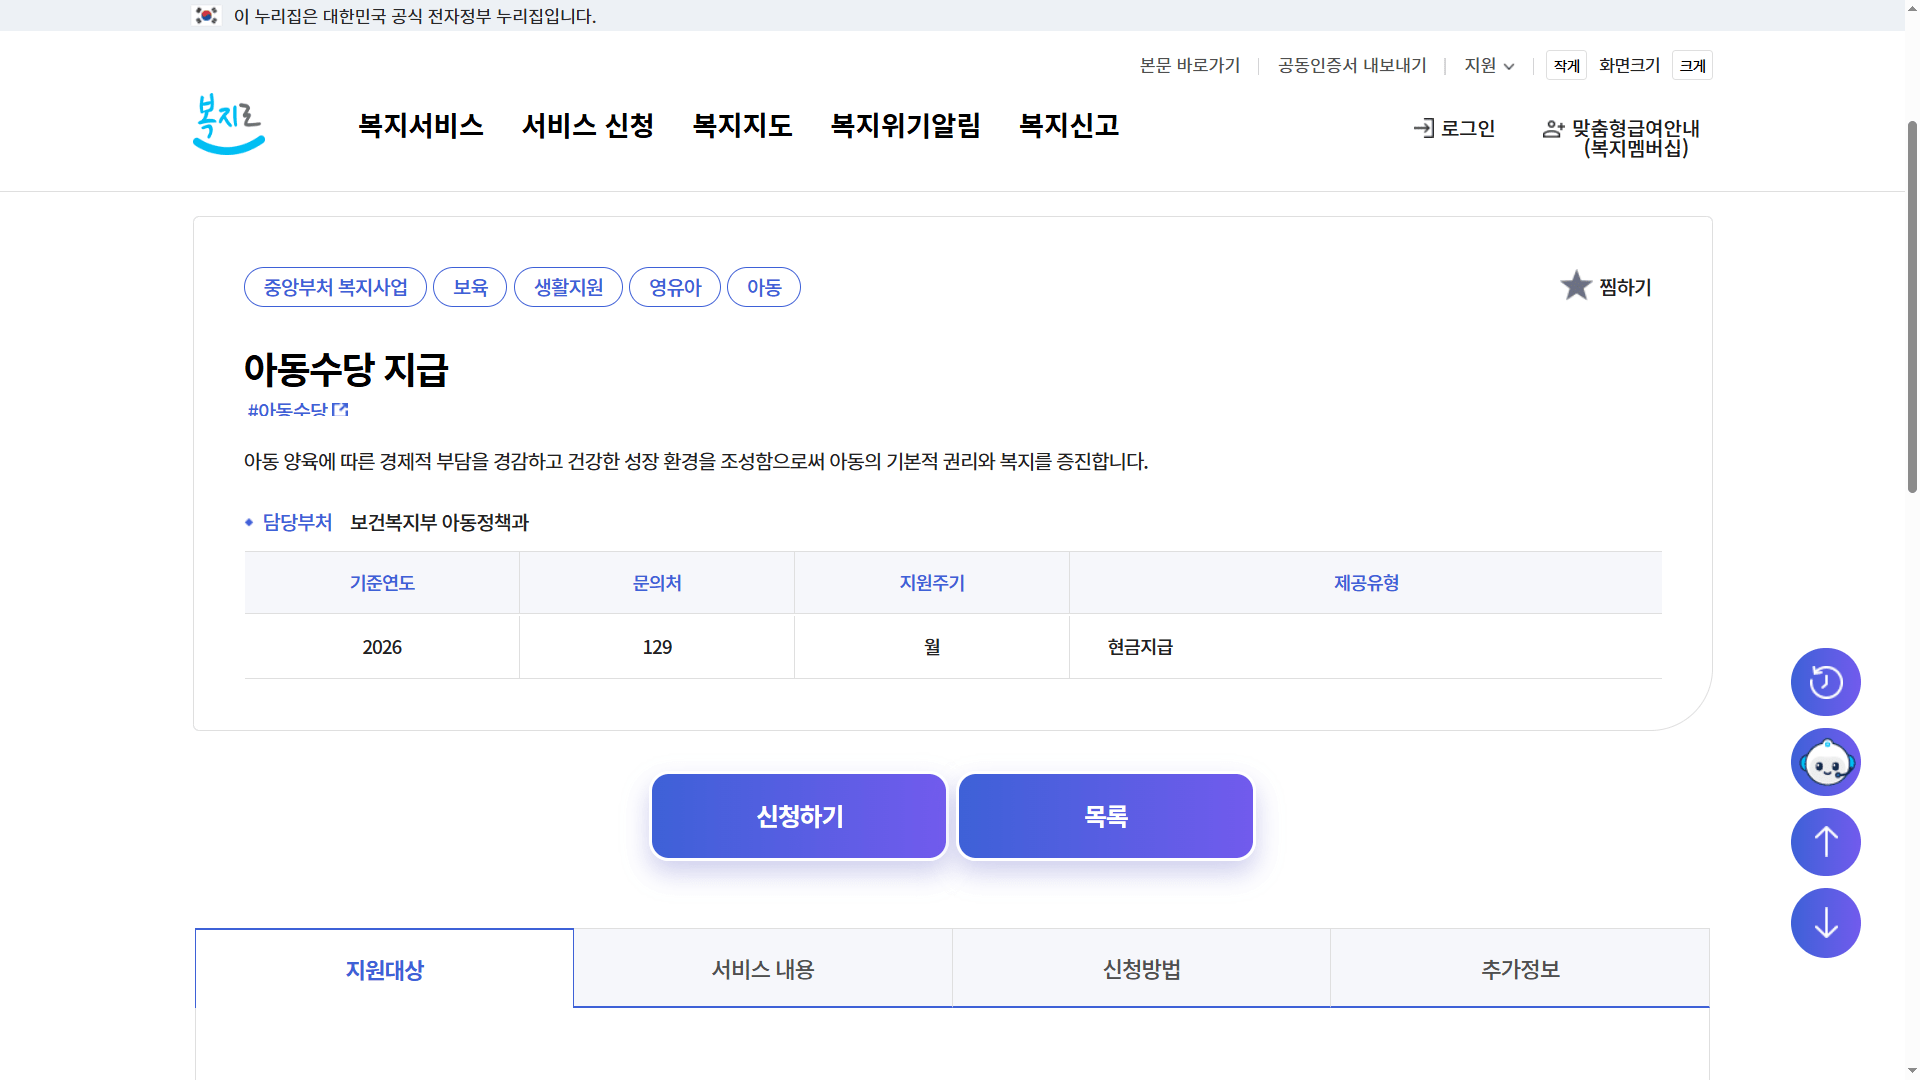Open the chatbot assistant icon

coord(1825,761)
